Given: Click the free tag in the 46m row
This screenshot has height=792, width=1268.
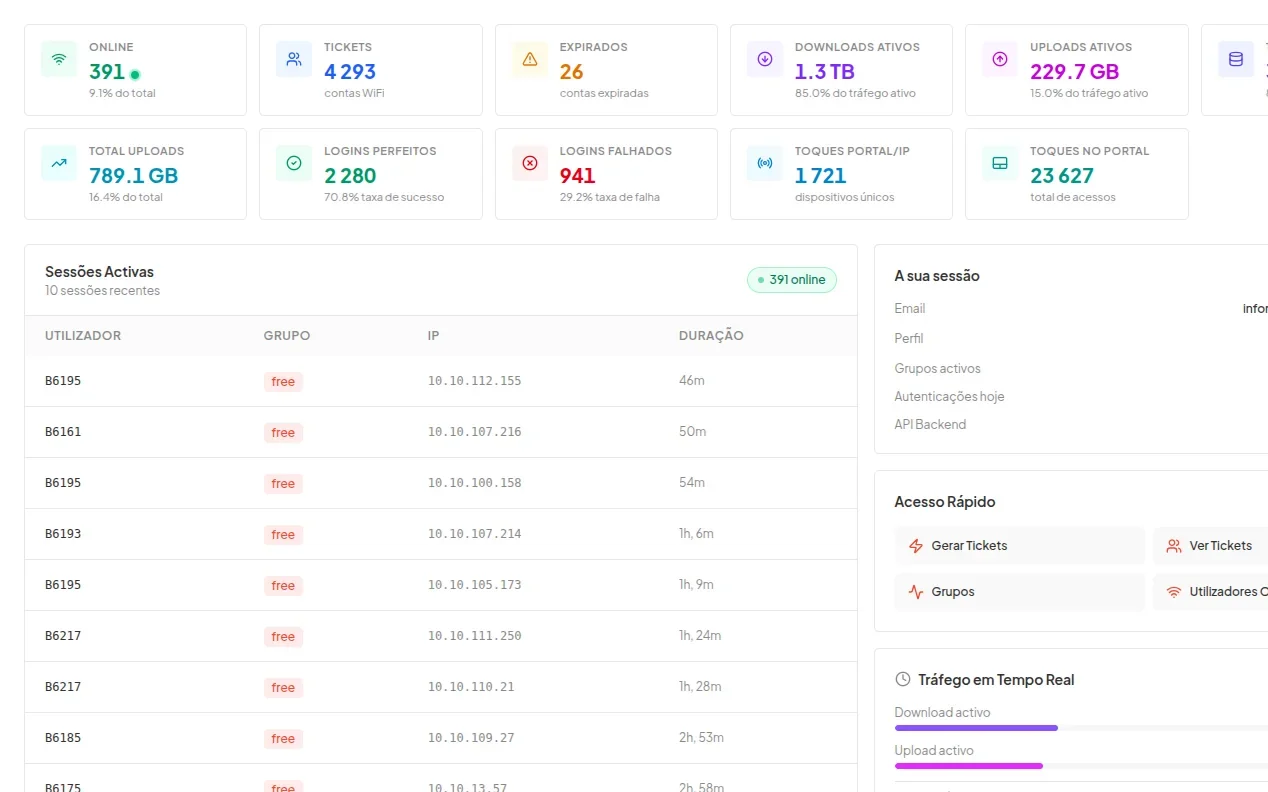Looking at the screenshot, I should (x=283, y=382).
